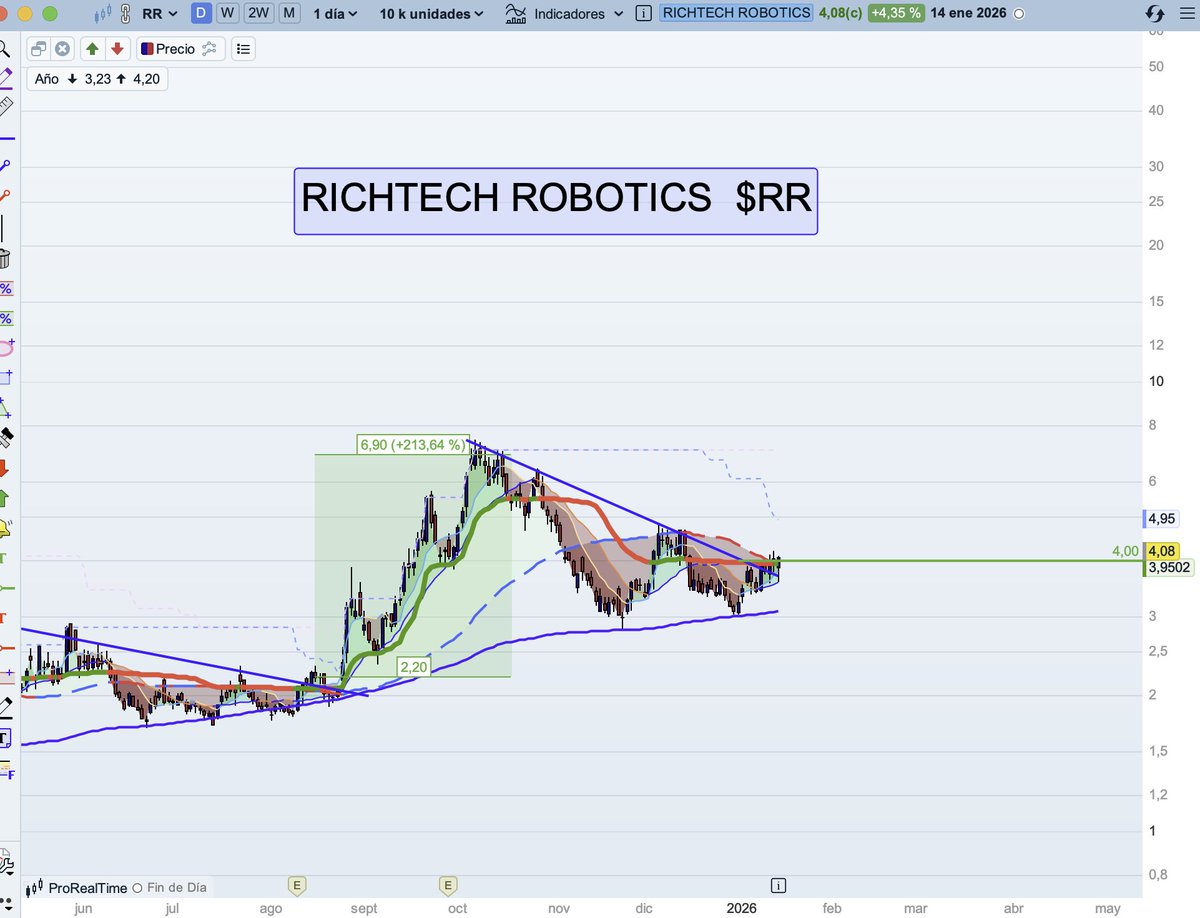Click the Precio label button
1200x918 pixels.
[175, 48]
